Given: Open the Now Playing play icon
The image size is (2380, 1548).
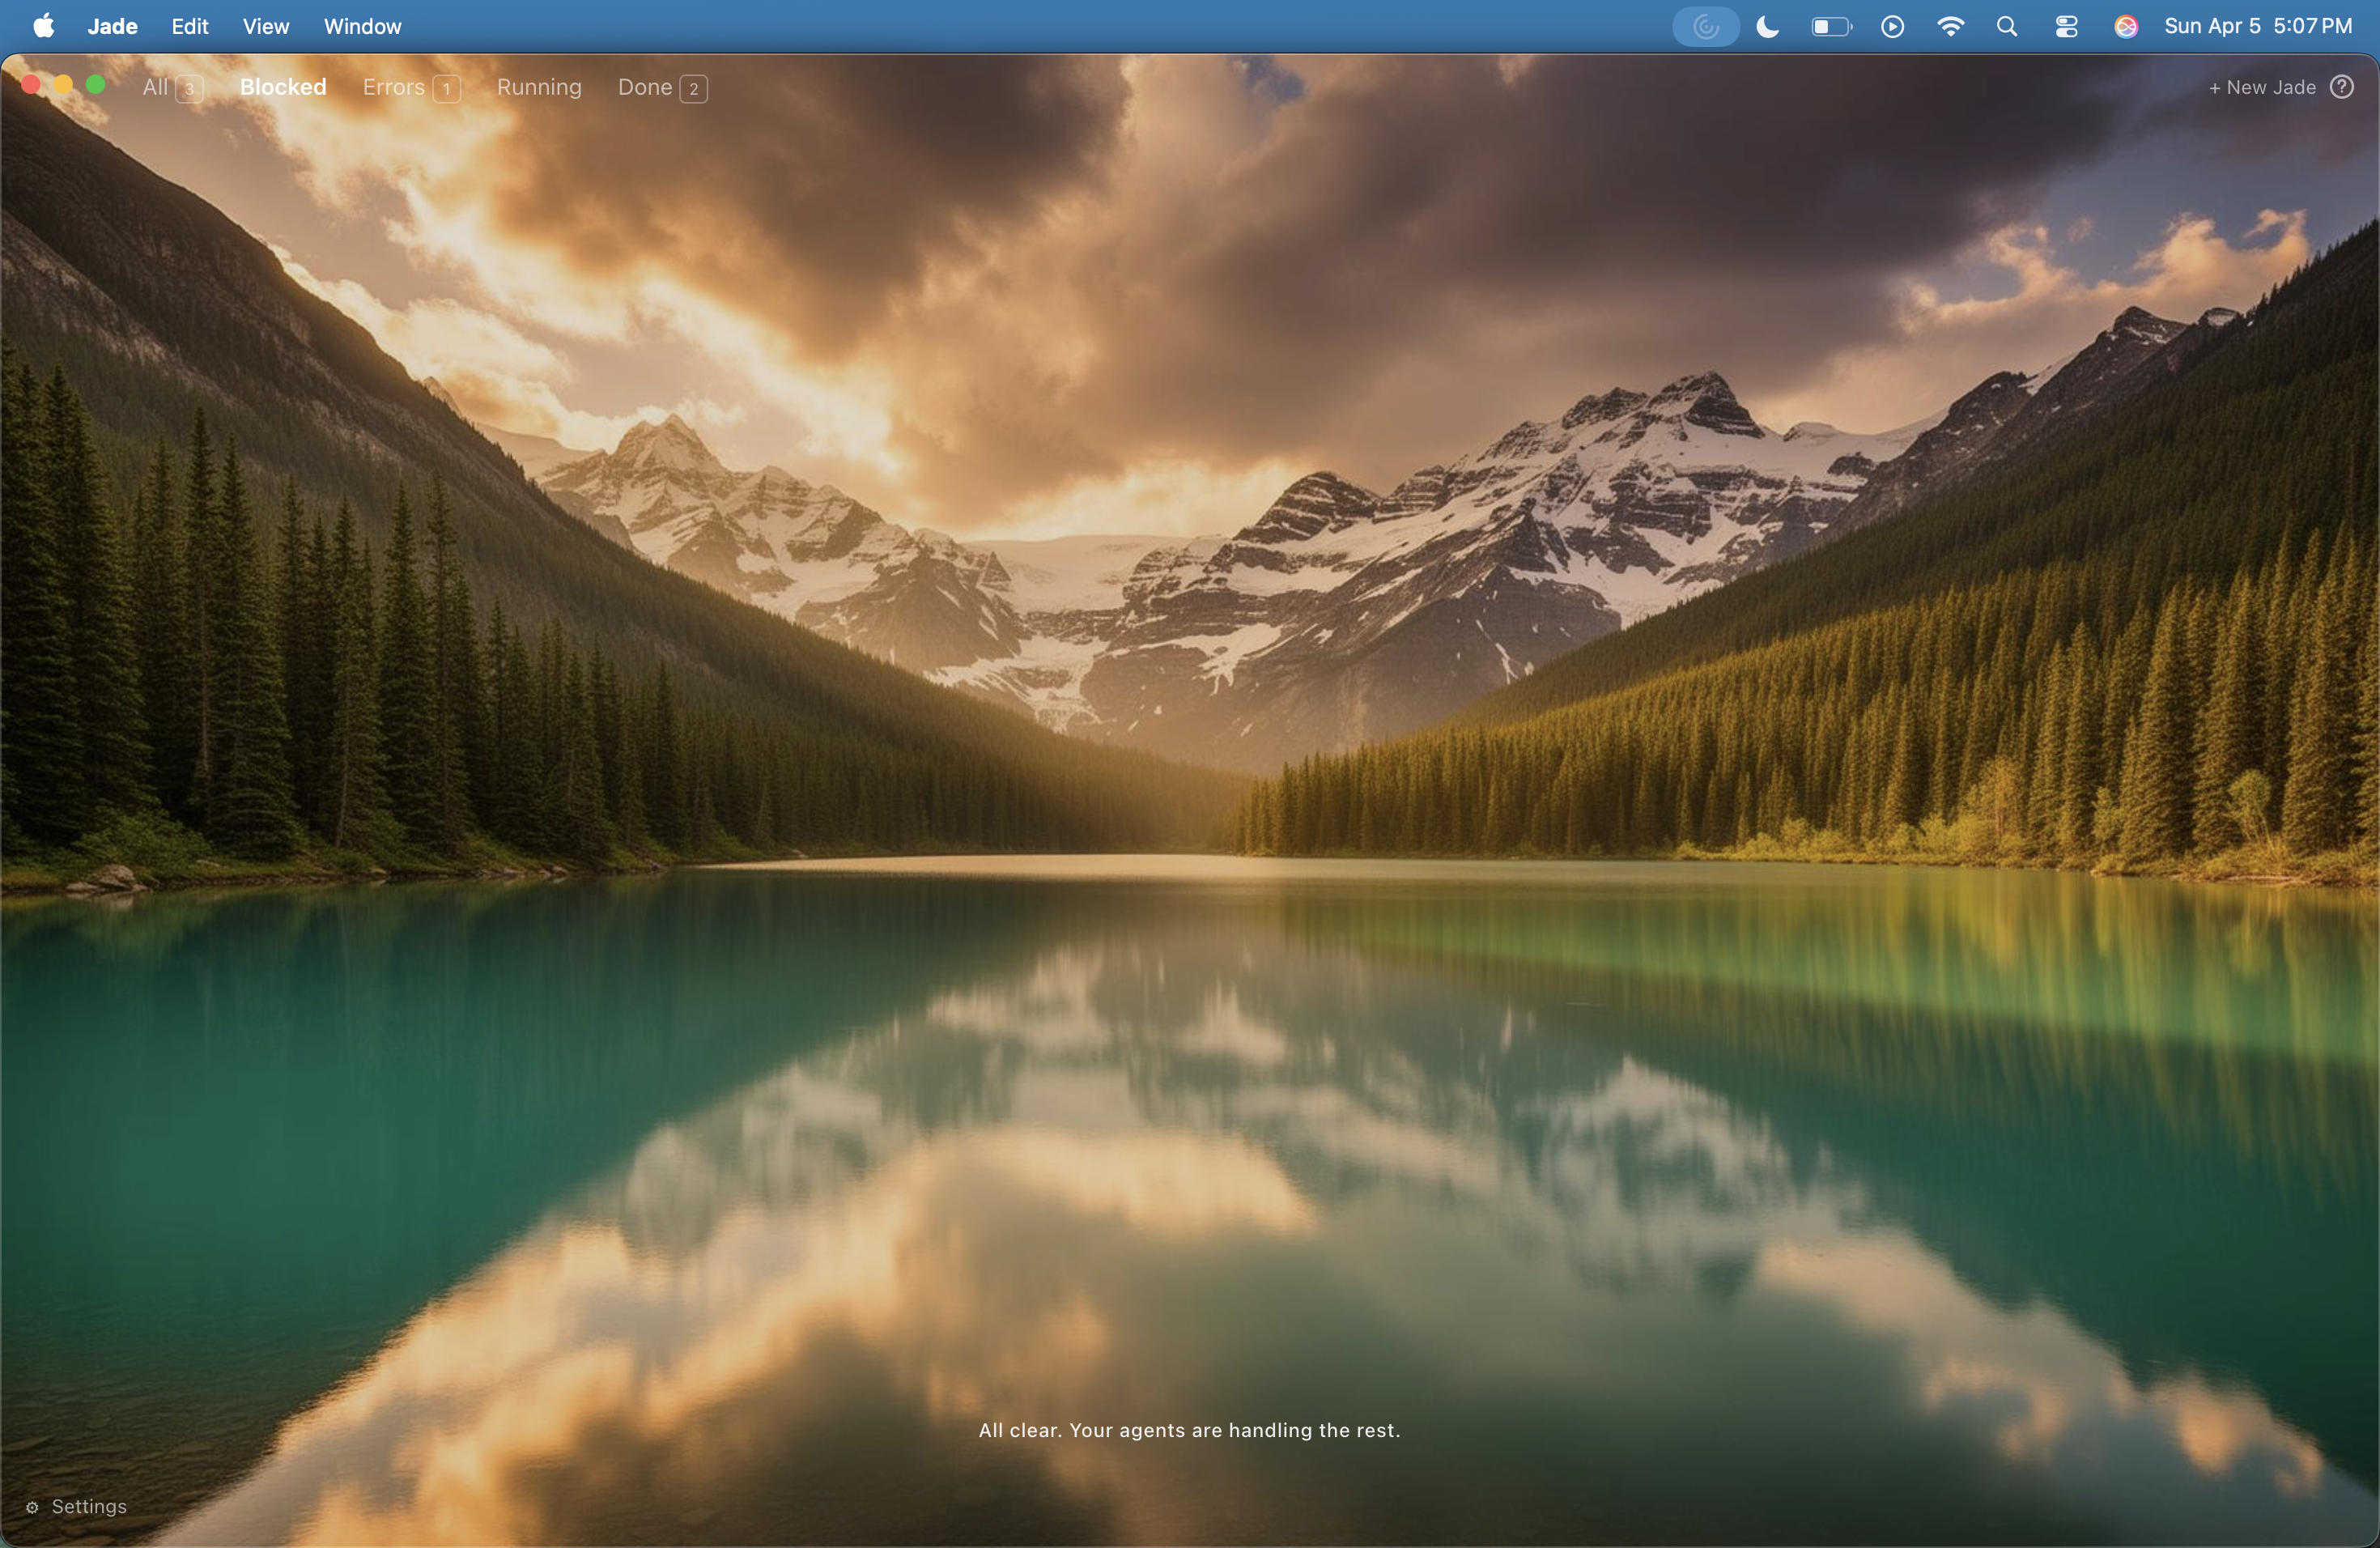Looking at the screenshot, I should click(1891, 27).
